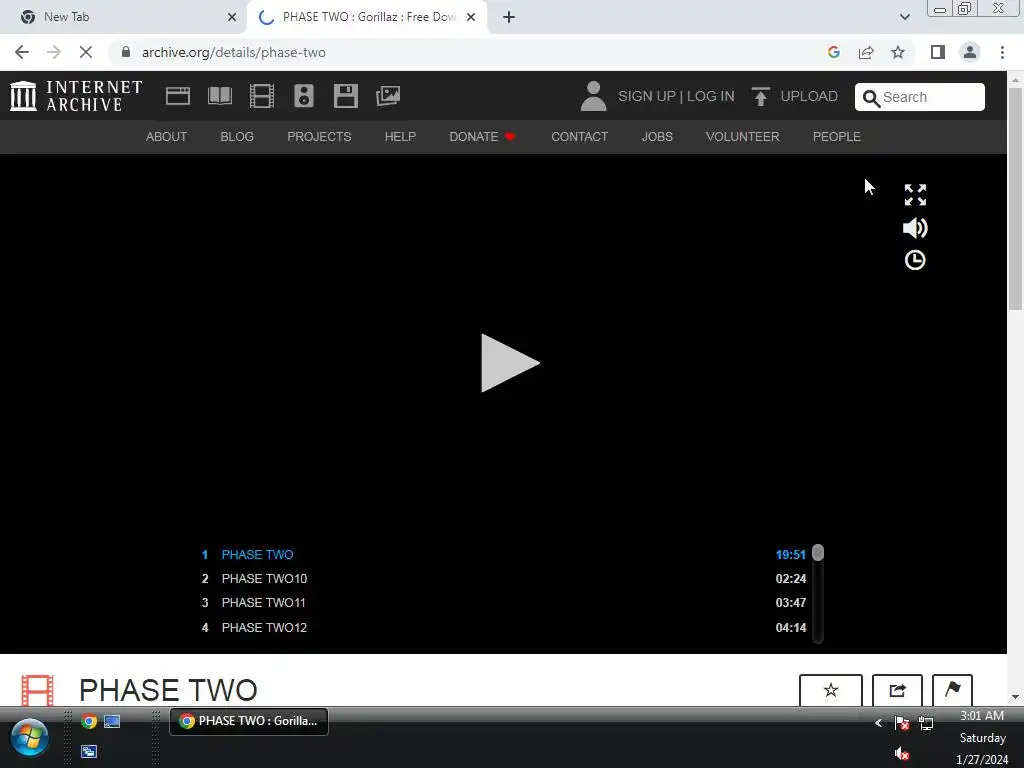Open the Texts book icon
The image size is (1024, 768).
(219, 96)
